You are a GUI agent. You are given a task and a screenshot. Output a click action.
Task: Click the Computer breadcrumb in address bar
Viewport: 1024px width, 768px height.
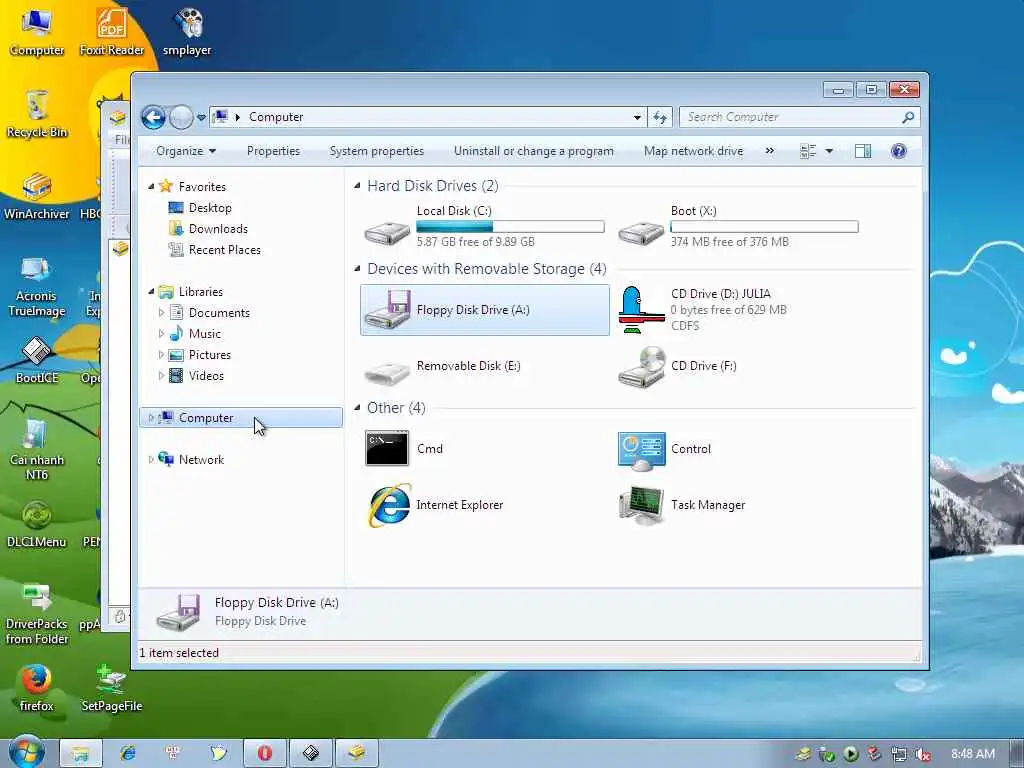(276, 118)
